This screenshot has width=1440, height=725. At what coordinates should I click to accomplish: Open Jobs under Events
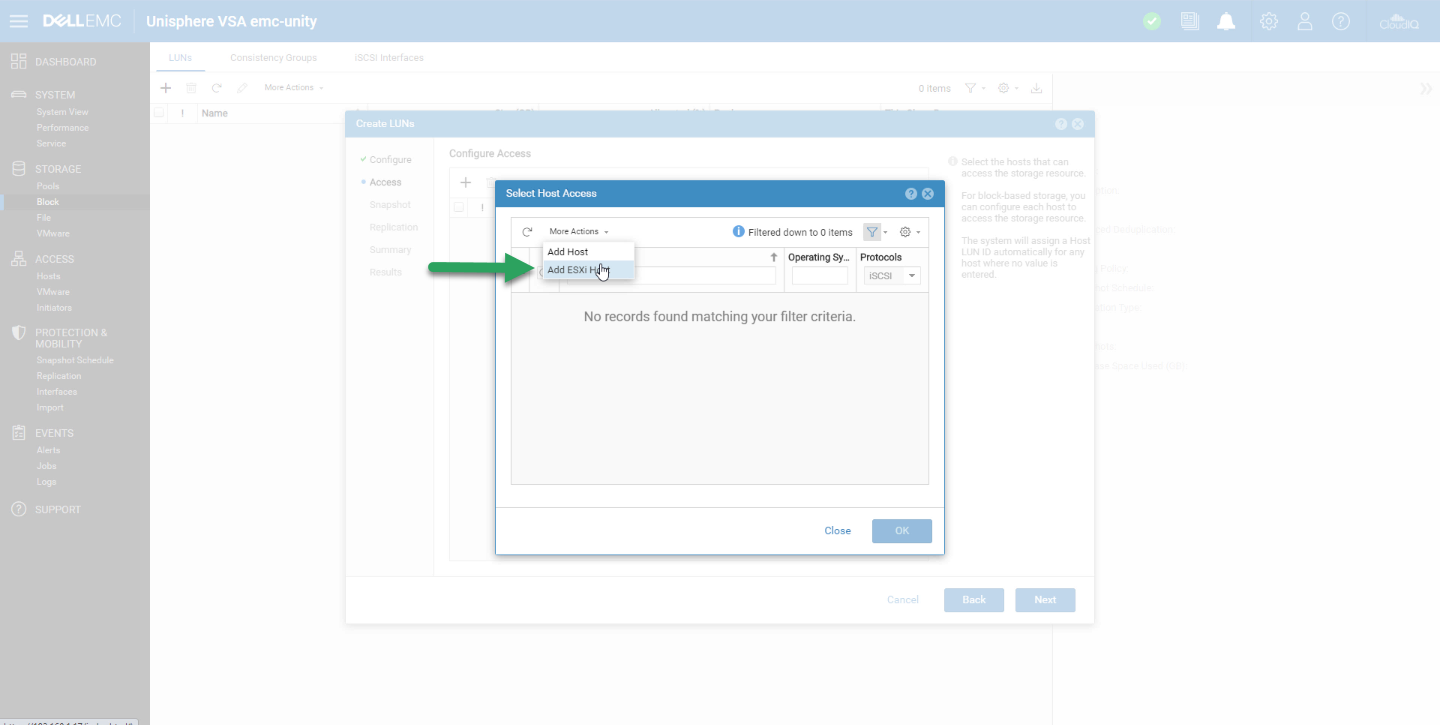47,466
